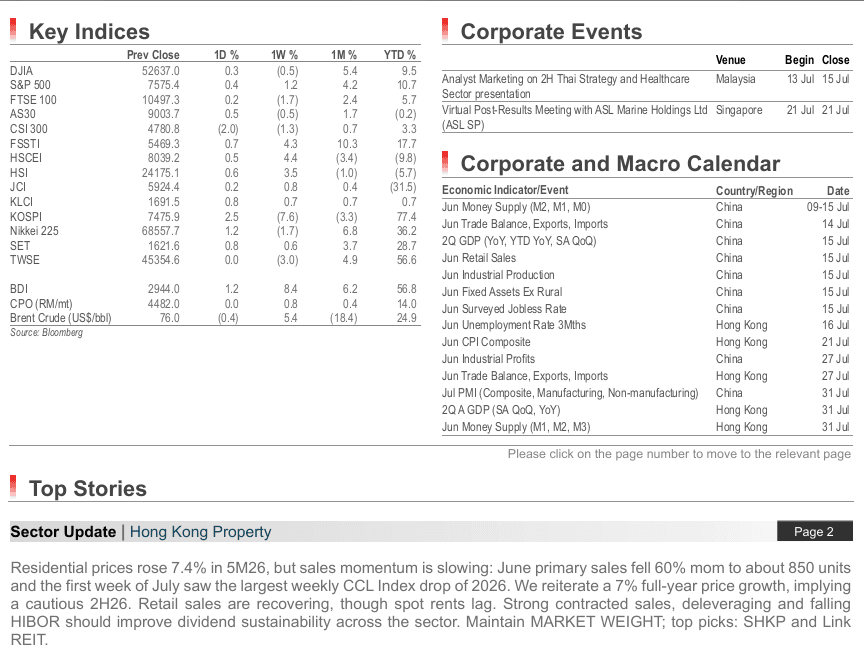Click red marker beside Corporate Events

tap(445, 30)
